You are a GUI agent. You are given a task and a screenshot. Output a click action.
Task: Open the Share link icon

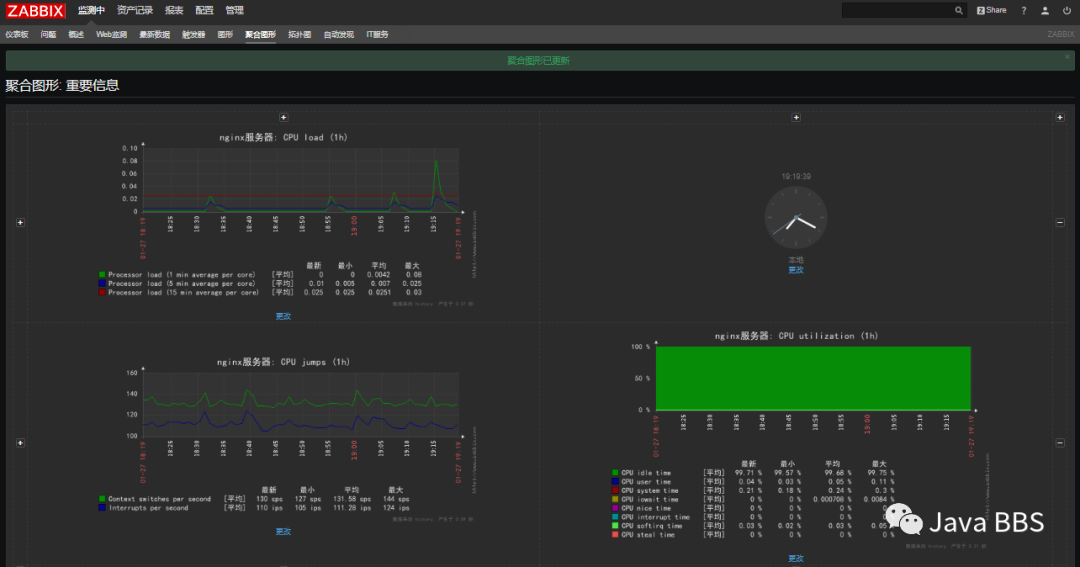[991, 10]
